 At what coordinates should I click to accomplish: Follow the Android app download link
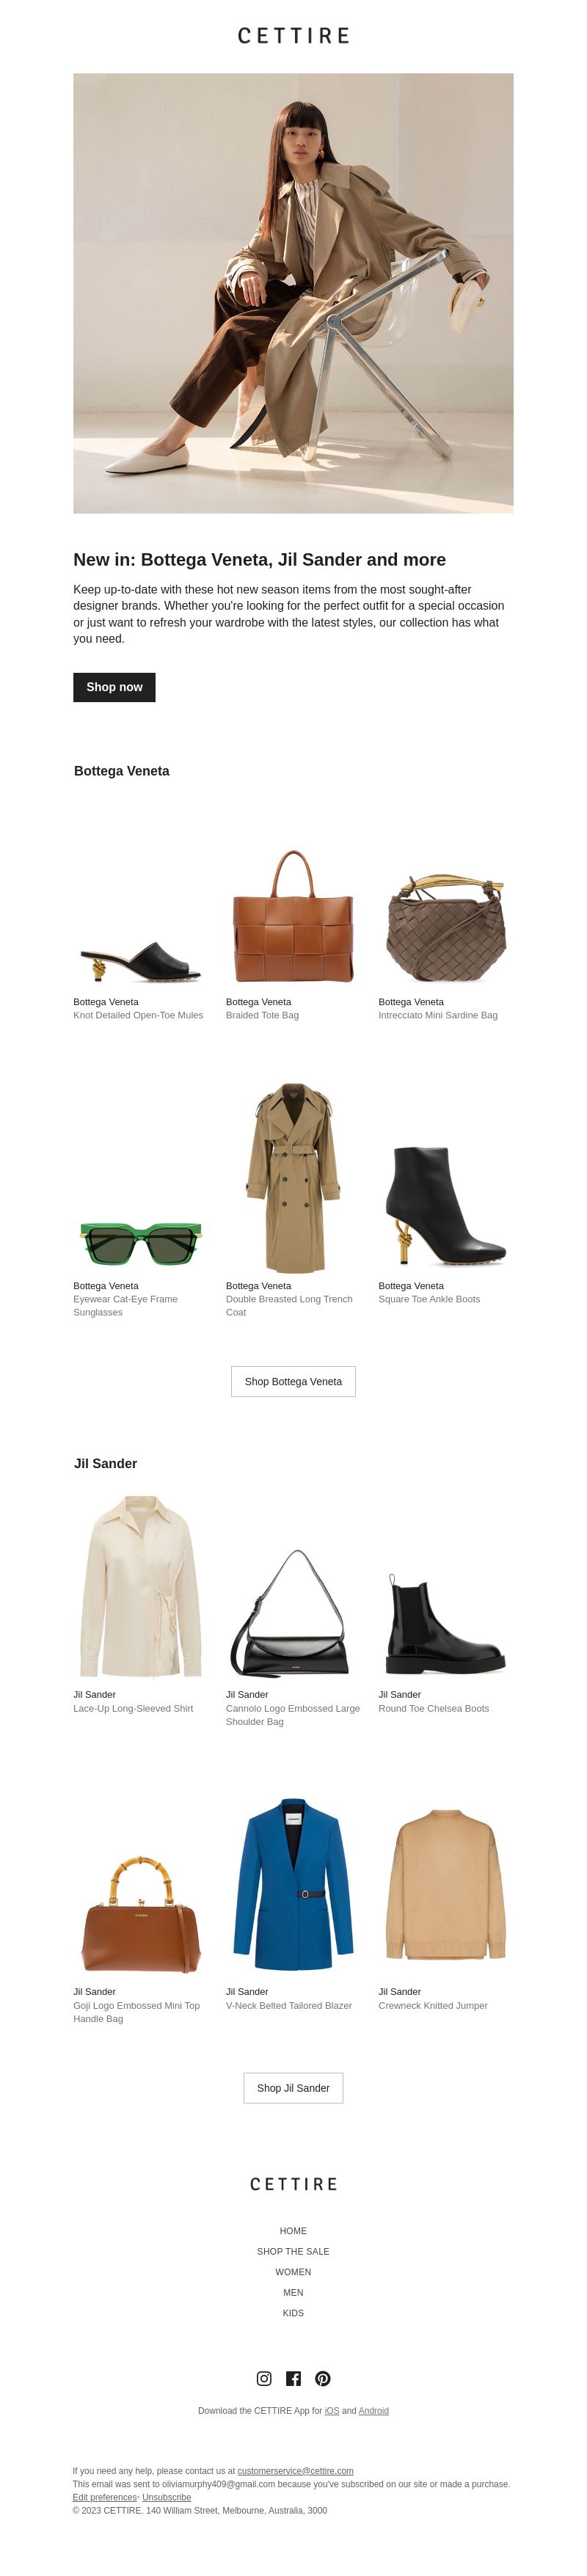point(373,2411)
